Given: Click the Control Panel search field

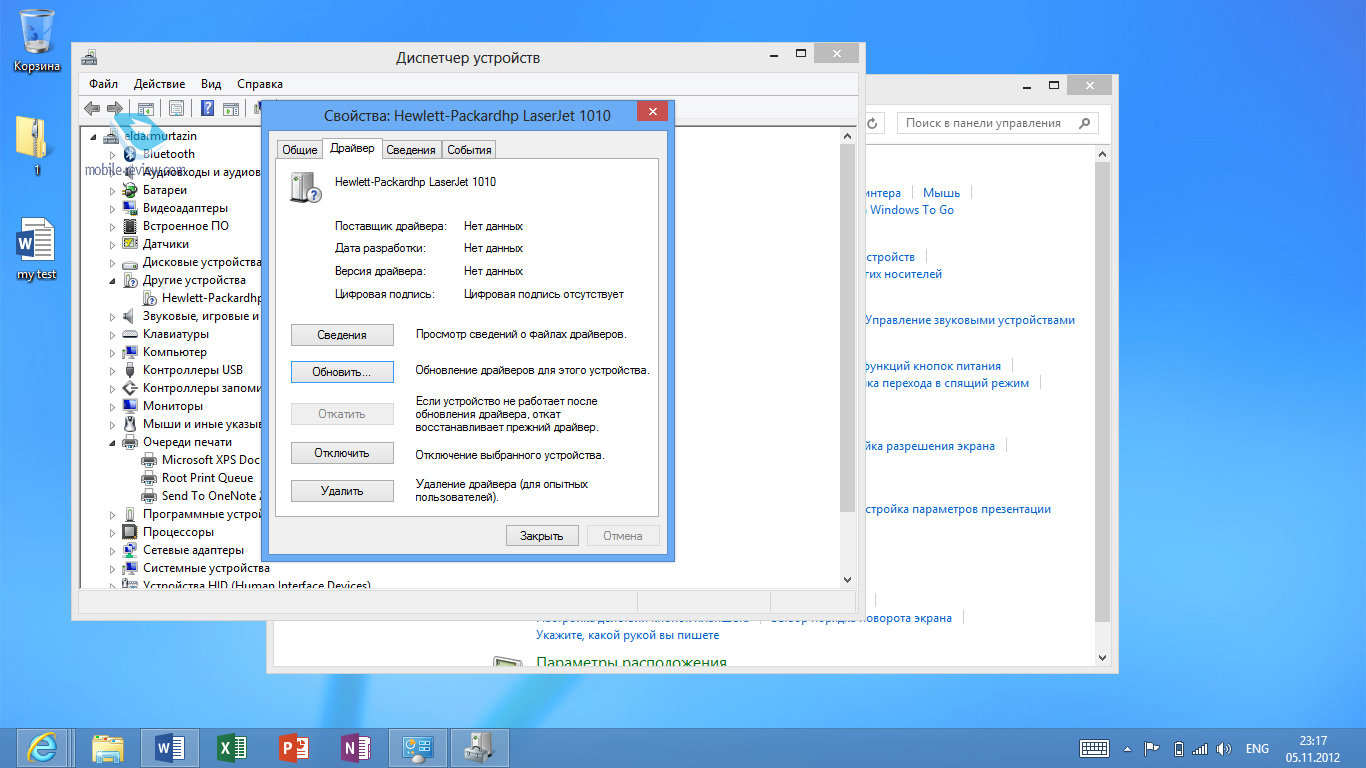Looking at the screenshot, I should point(997,123).
